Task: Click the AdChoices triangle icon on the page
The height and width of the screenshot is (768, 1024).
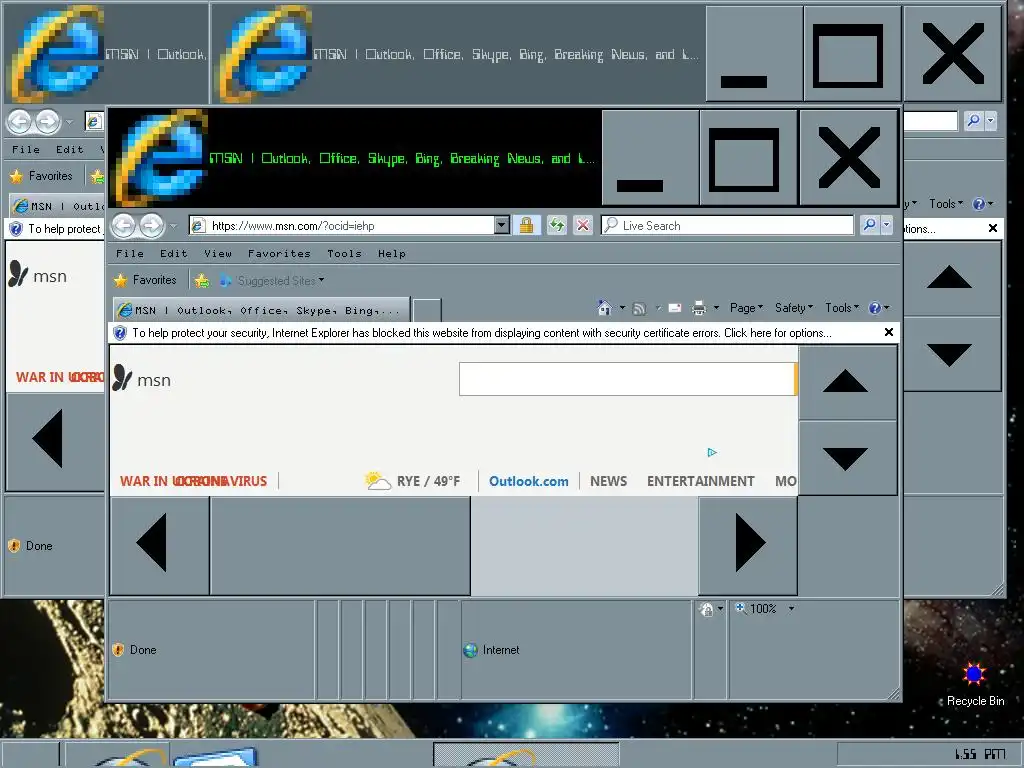Action: point(712,452)
